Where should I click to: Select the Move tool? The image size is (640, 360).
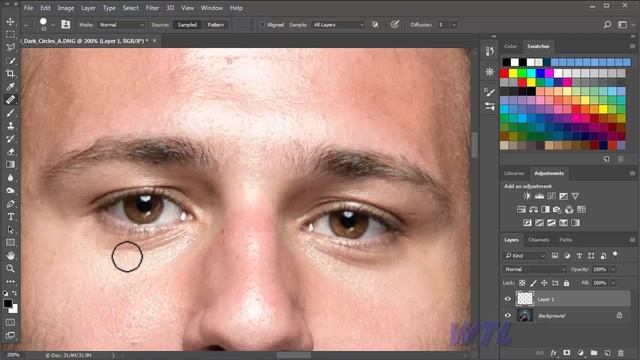[11, 22]
